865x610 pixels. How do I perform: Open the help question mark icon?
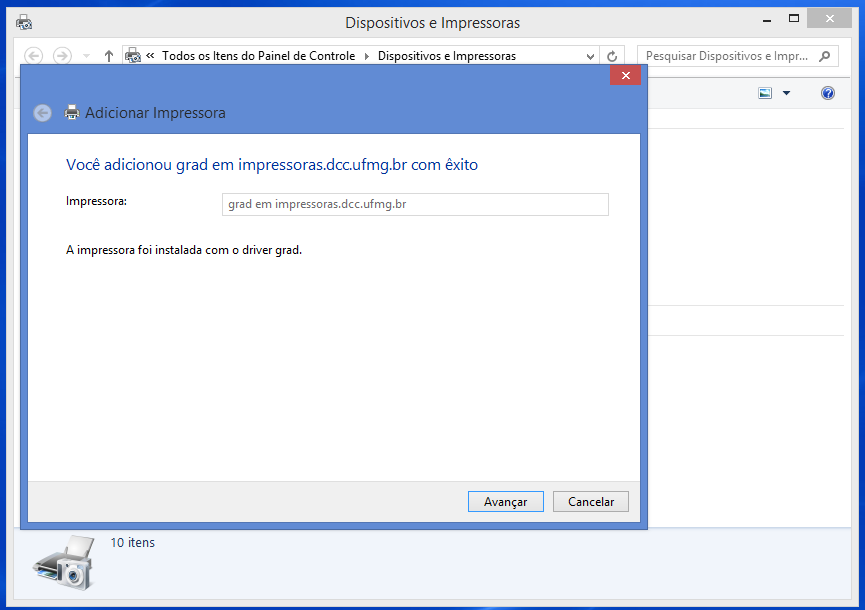point(827,93)
